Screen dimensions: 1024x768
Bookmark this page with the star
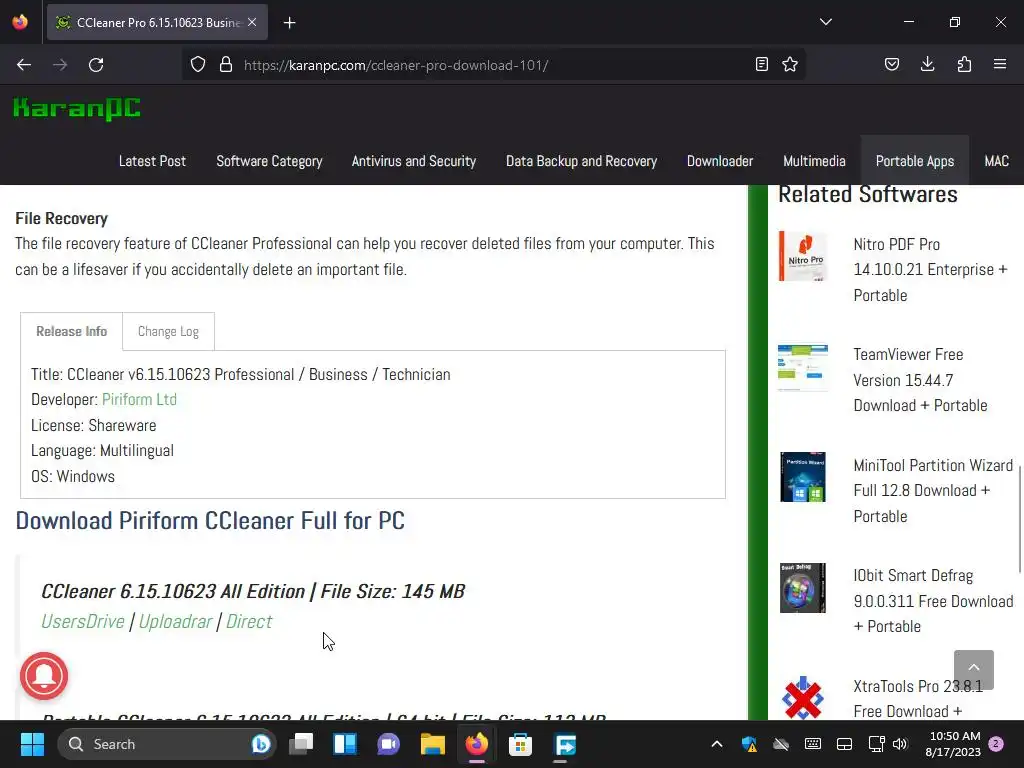(x=790, y=65)
